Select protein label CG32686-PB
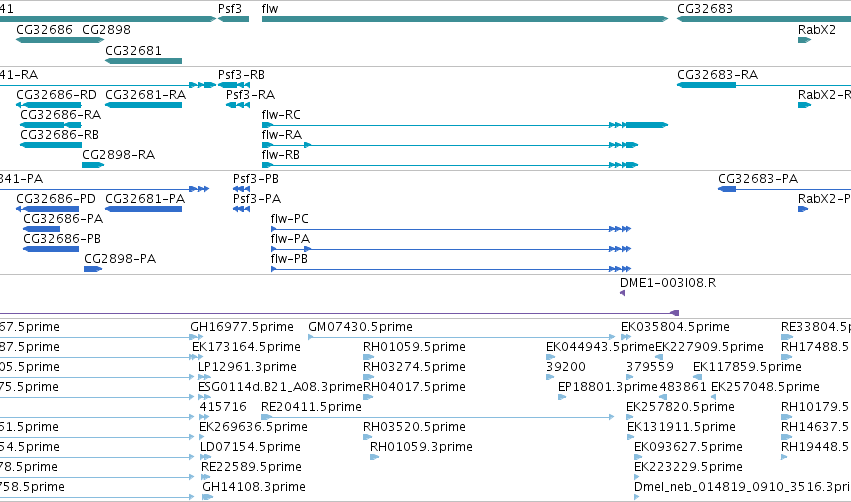The width and height of the screenshot is (851, 502). 62,239
